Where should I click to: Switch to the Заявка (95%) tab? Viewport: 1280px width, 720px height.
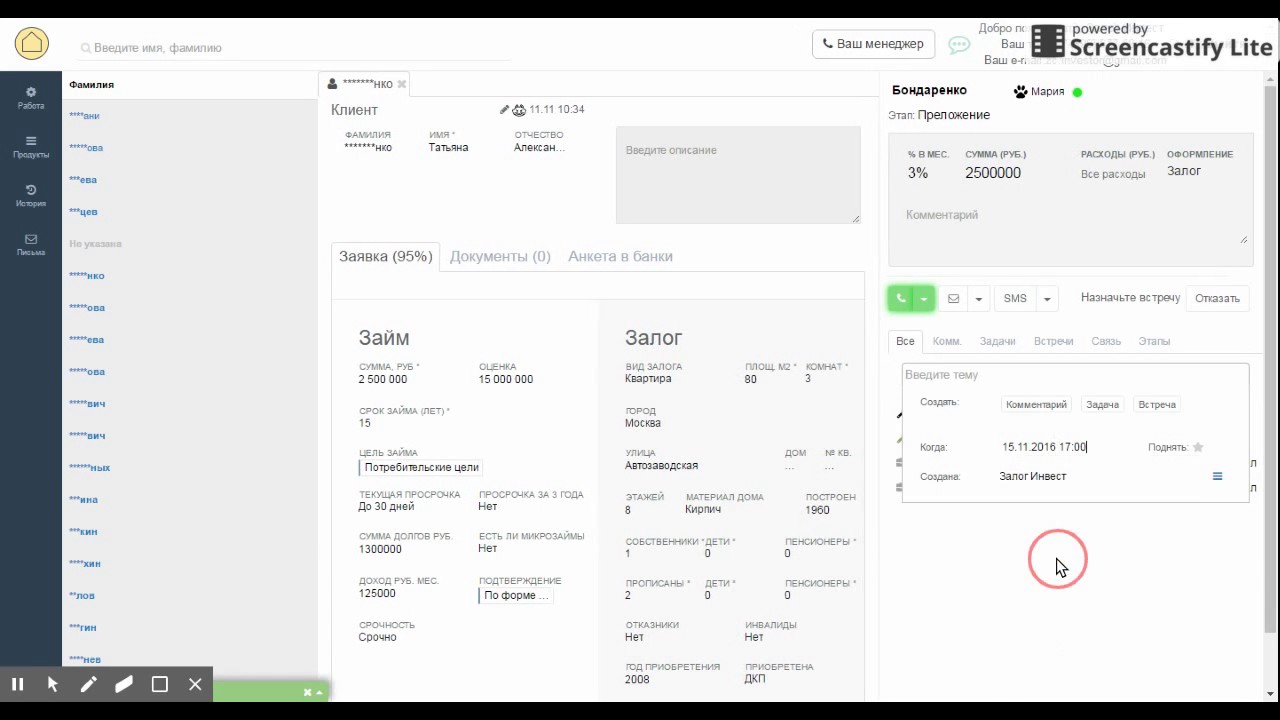385,256
